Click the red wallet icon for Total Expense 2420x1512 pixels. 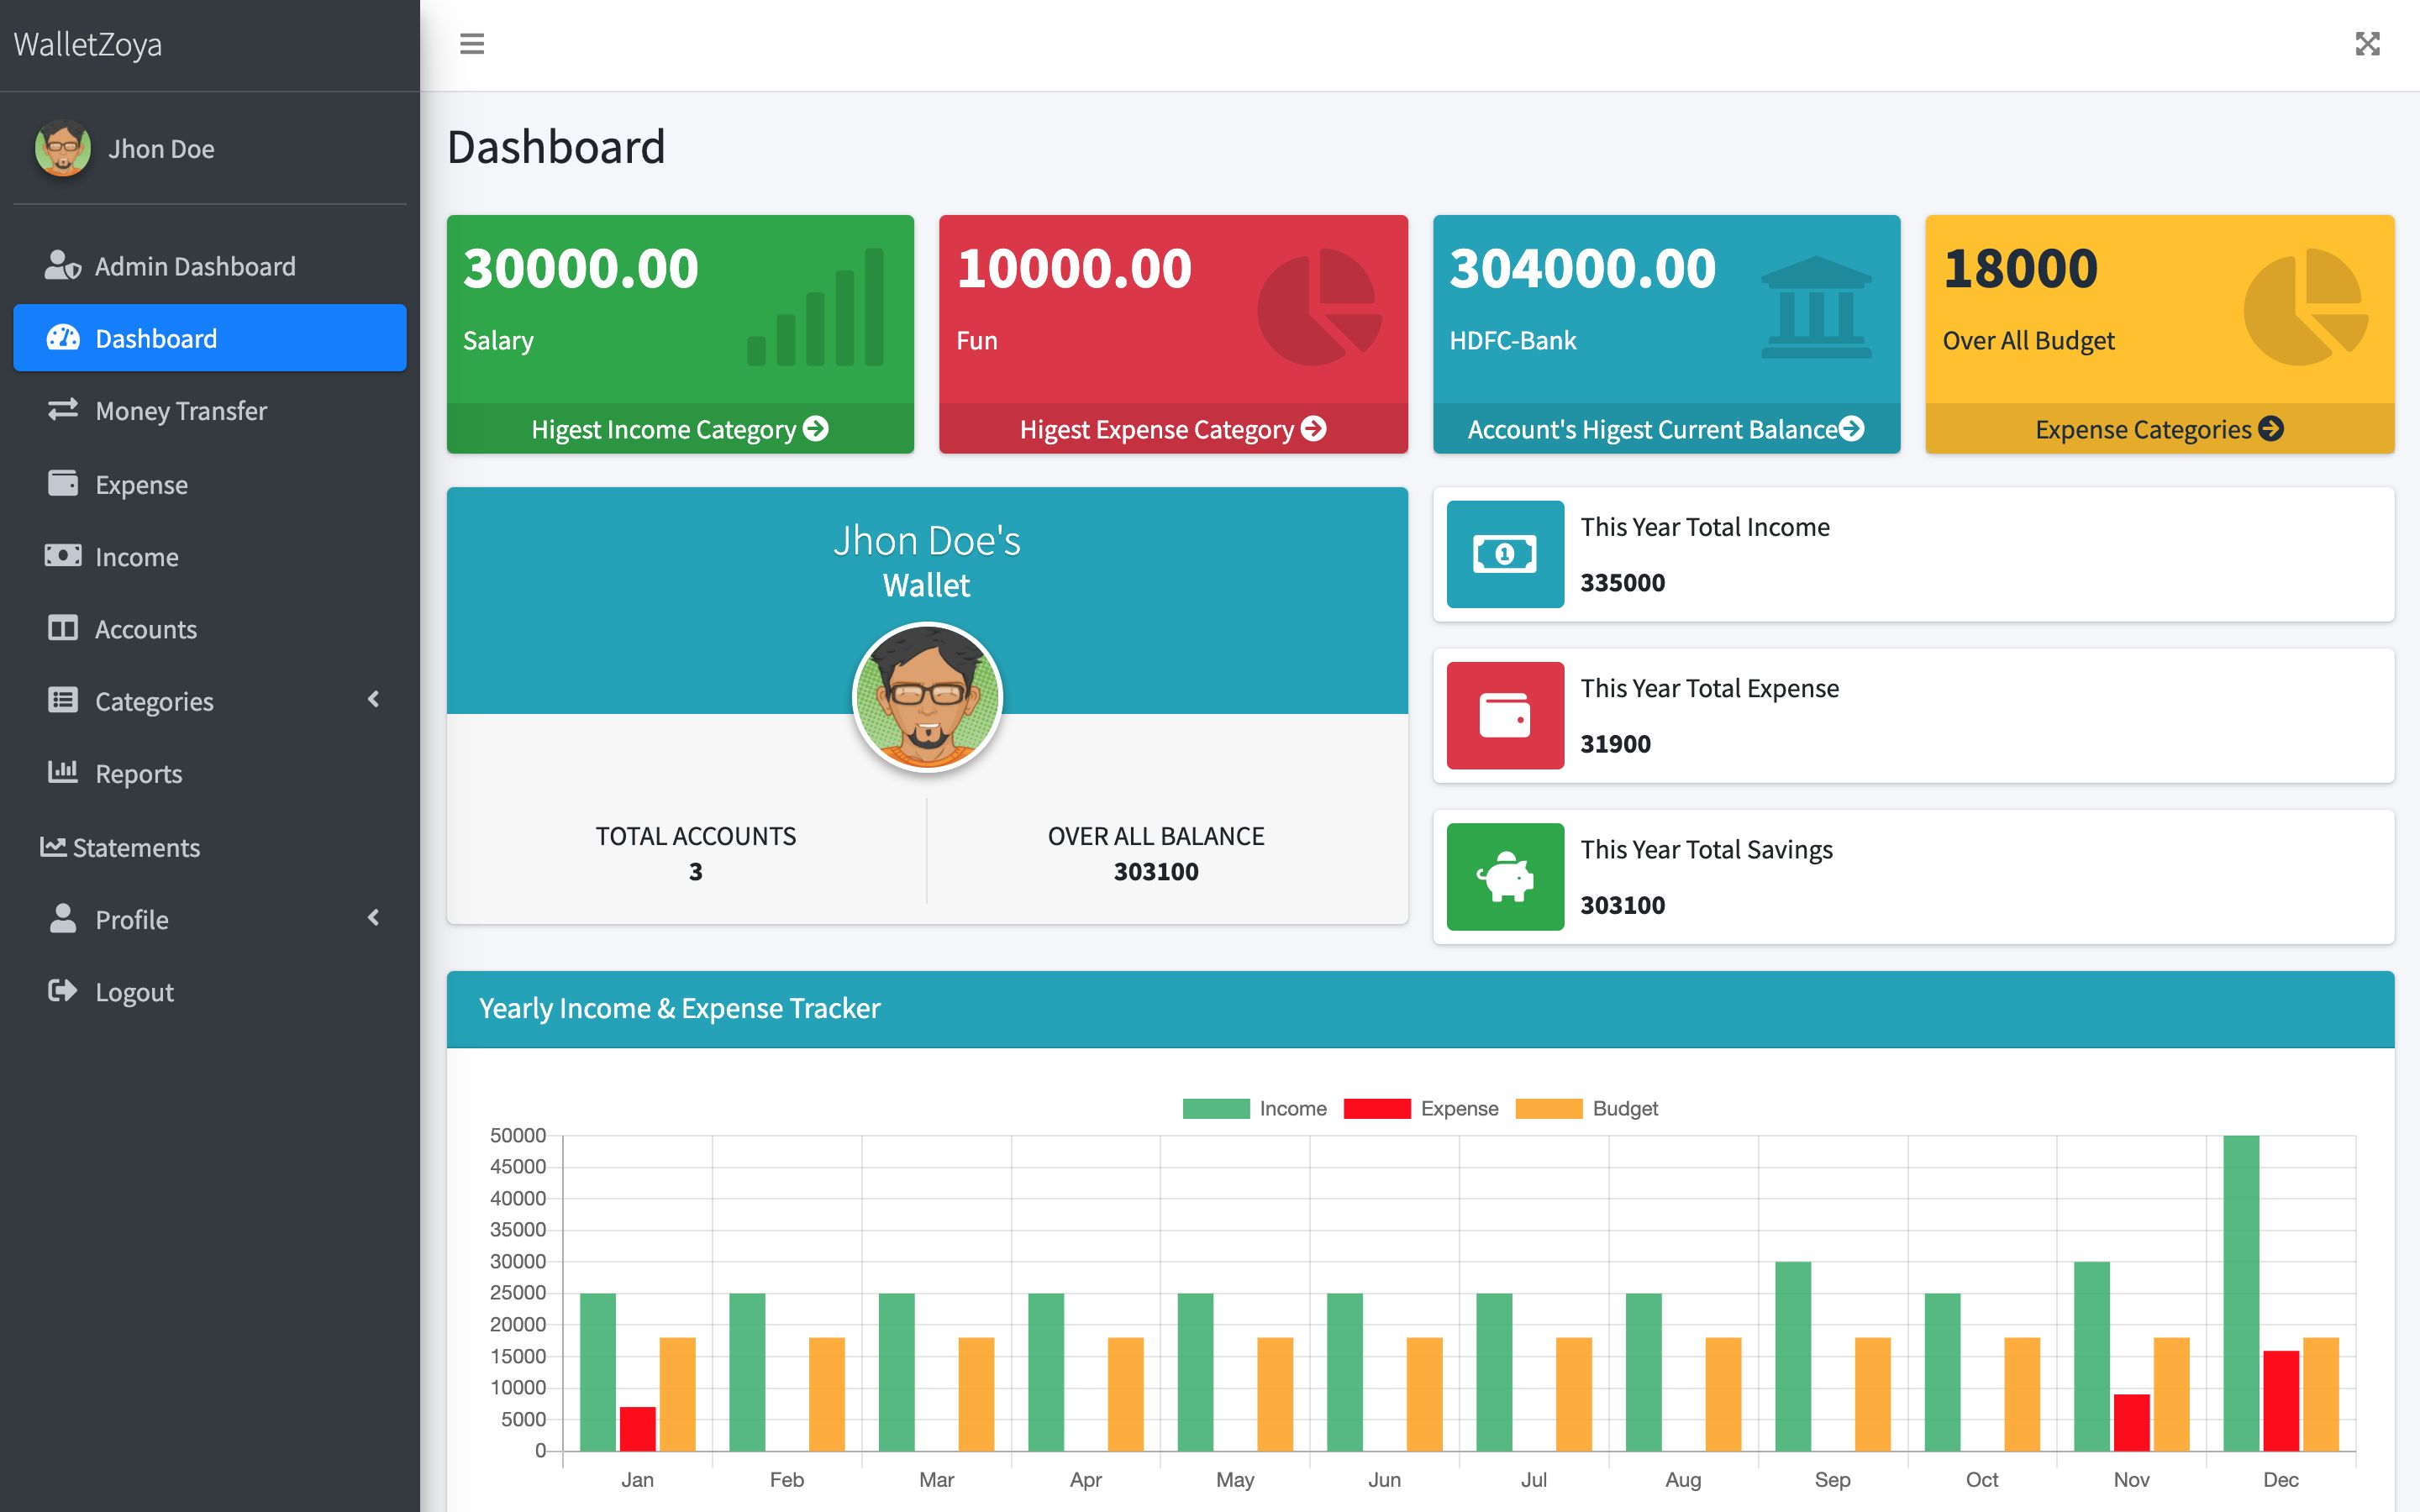(x=1504, y=715)
